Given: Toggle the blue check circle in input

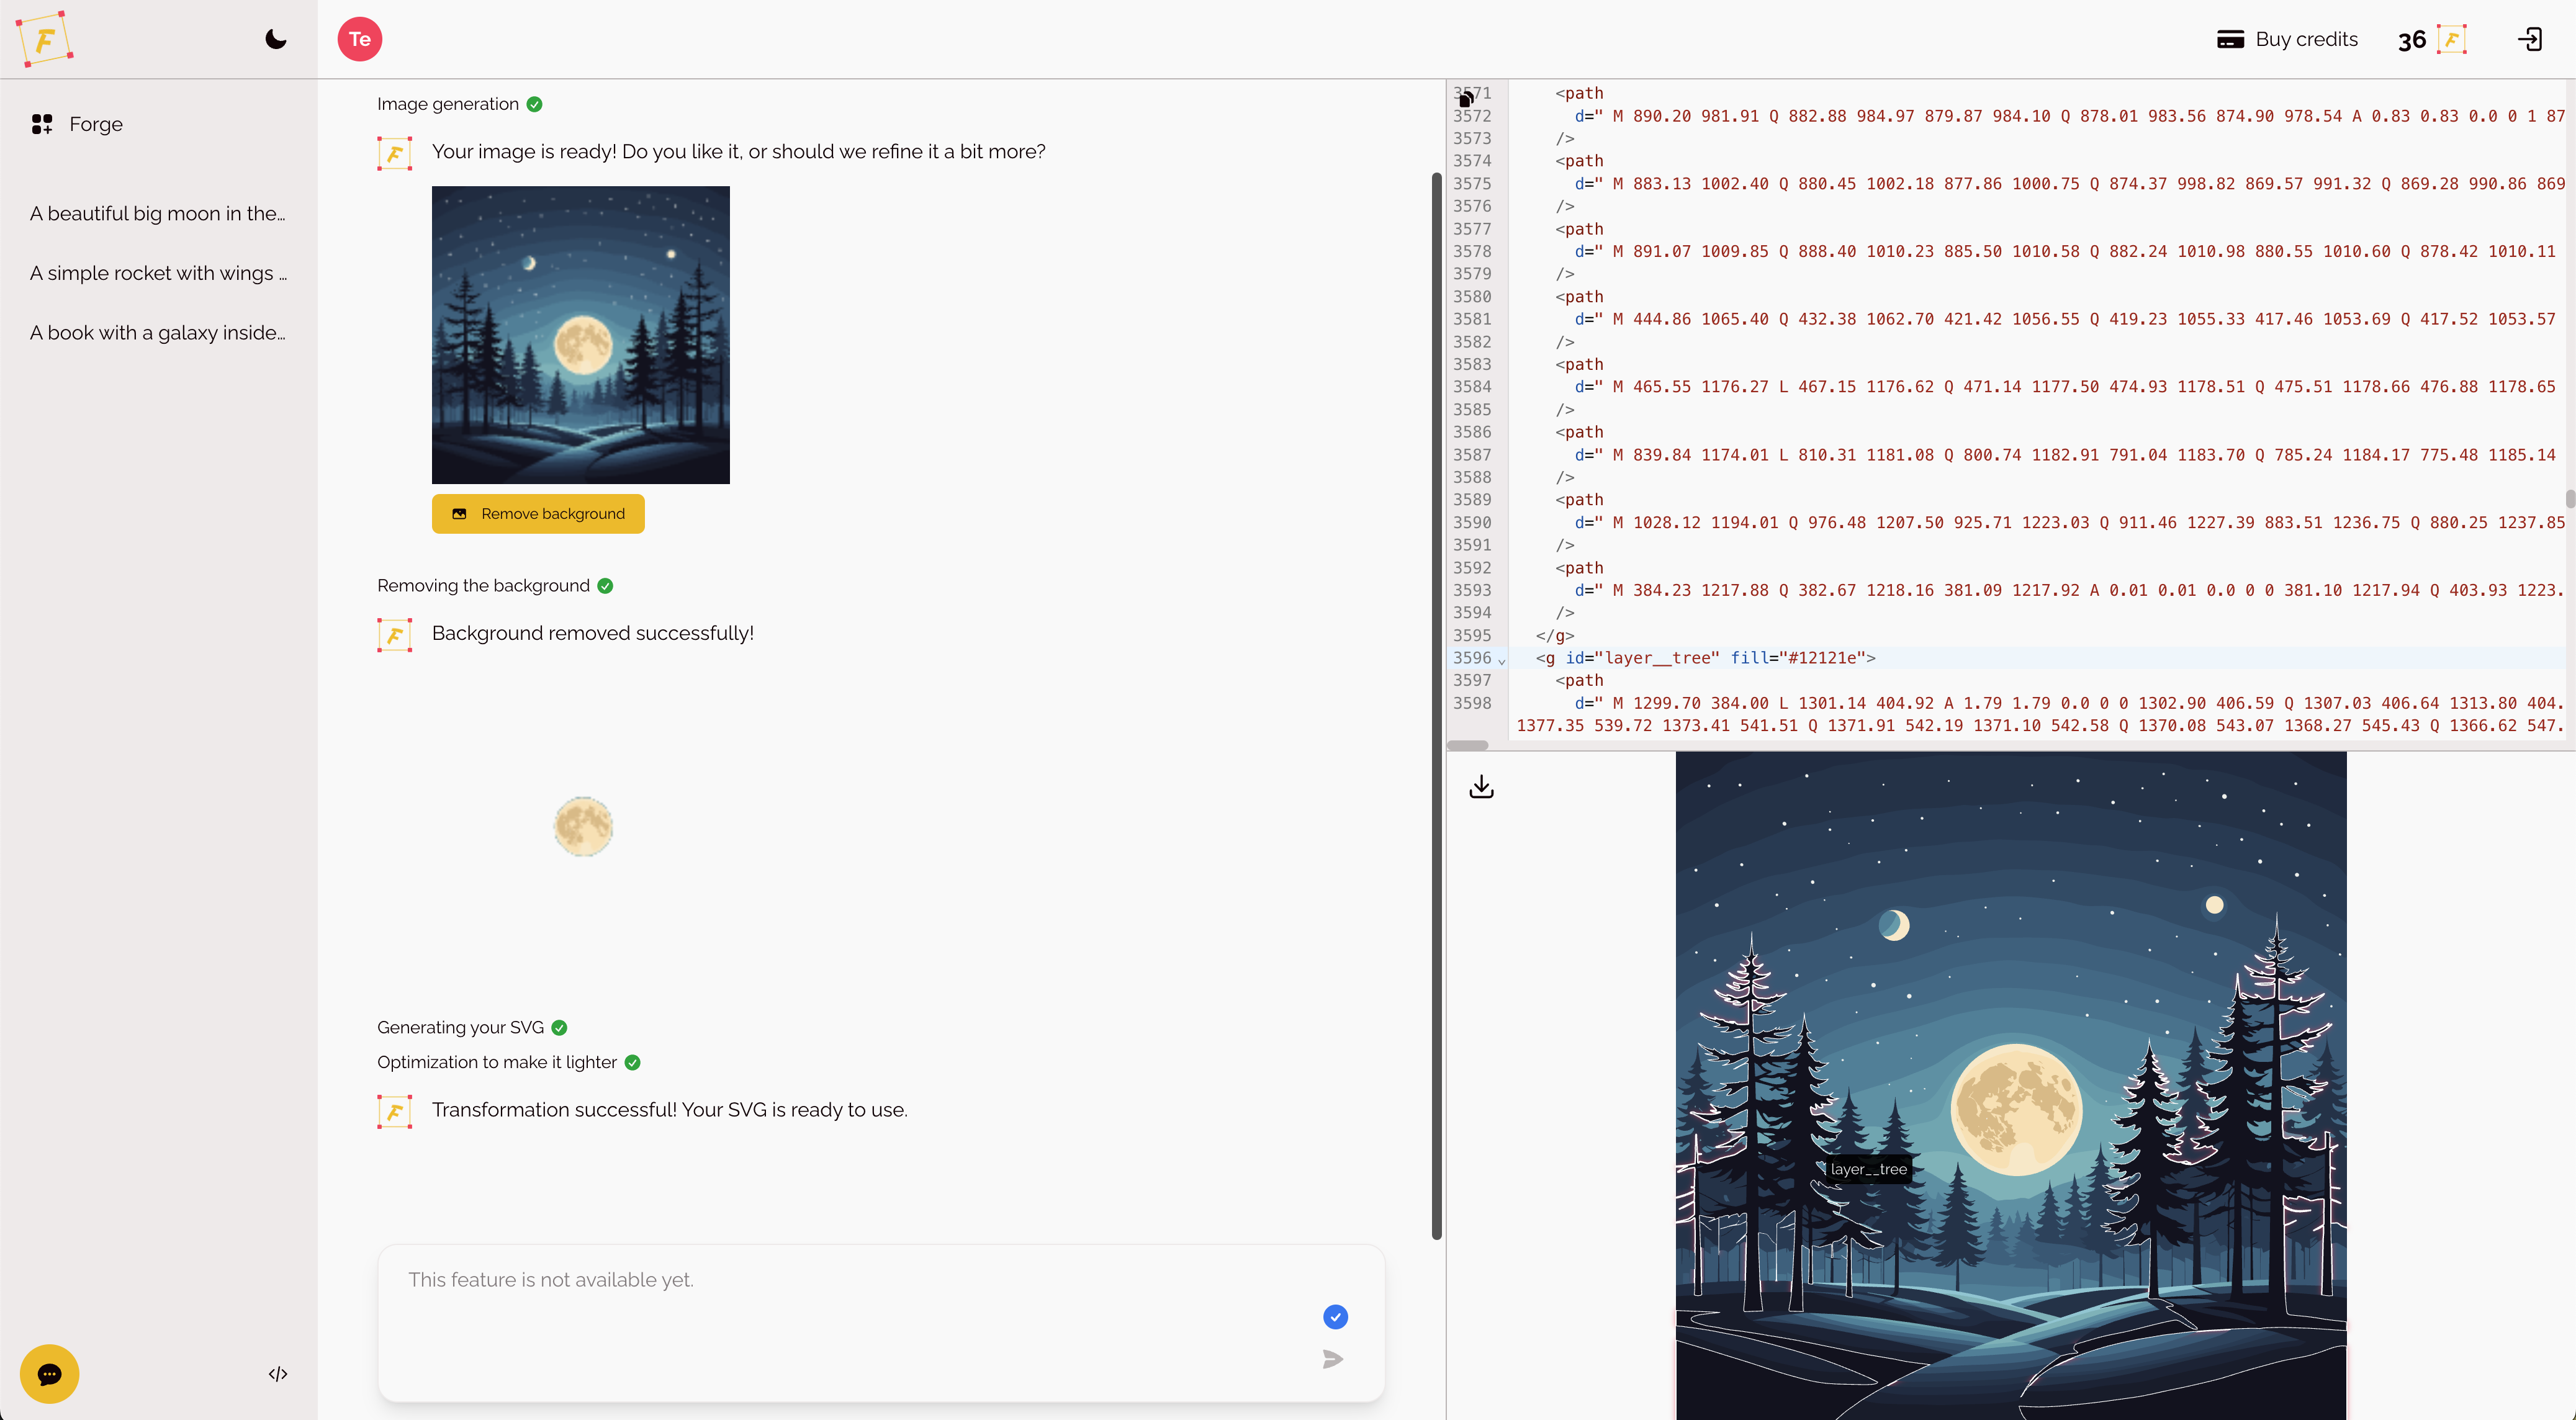Looking at the screenshot, I should pos(1335,1316).
